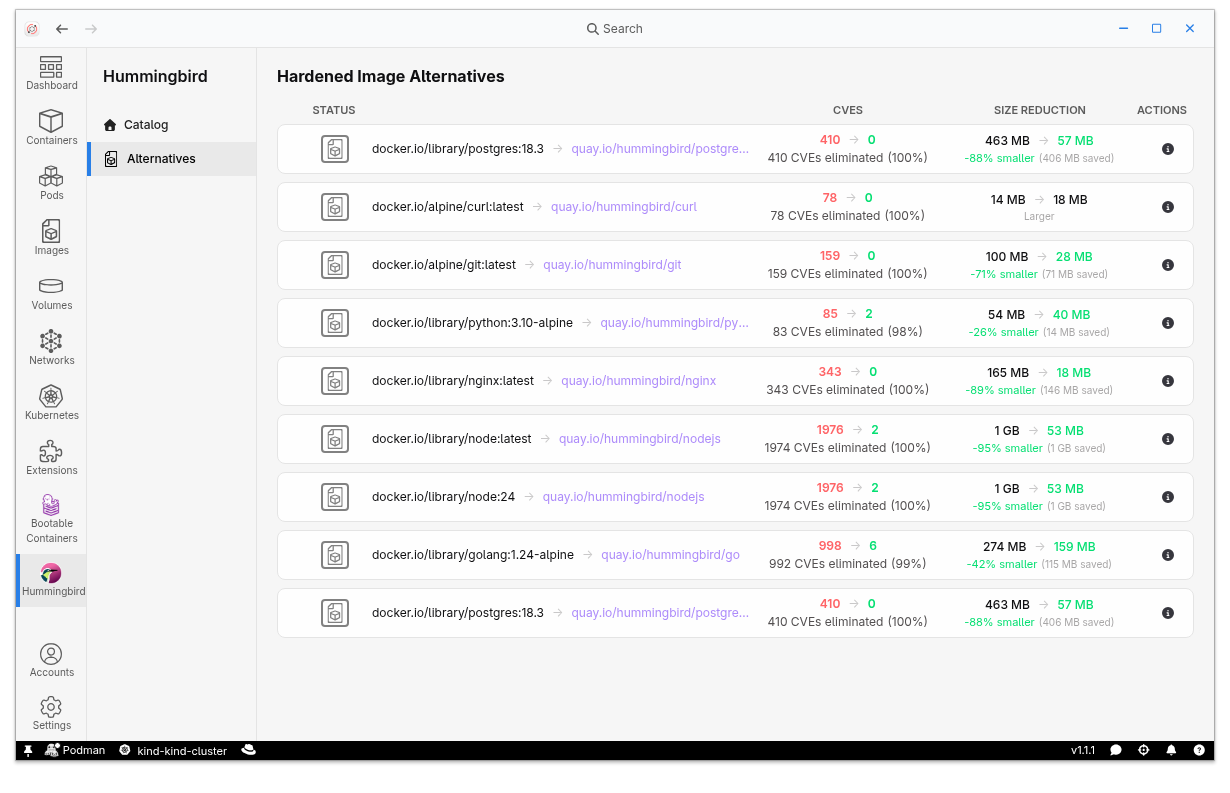
Task: Click info icon for alpine/git row
Action: pos(1167,265)
